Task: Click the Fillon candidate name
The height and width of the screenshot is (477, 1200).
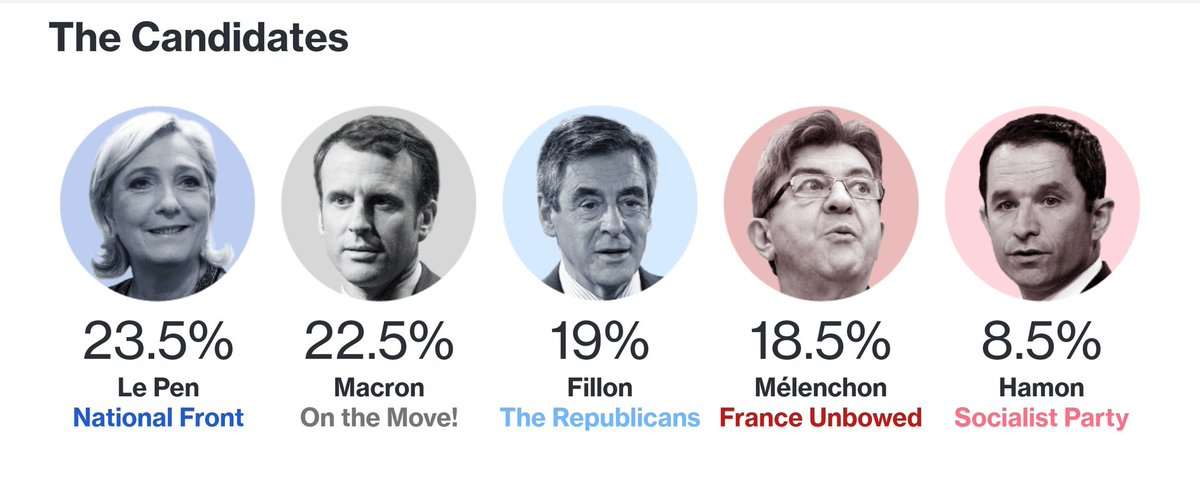Action: point(600,387)
